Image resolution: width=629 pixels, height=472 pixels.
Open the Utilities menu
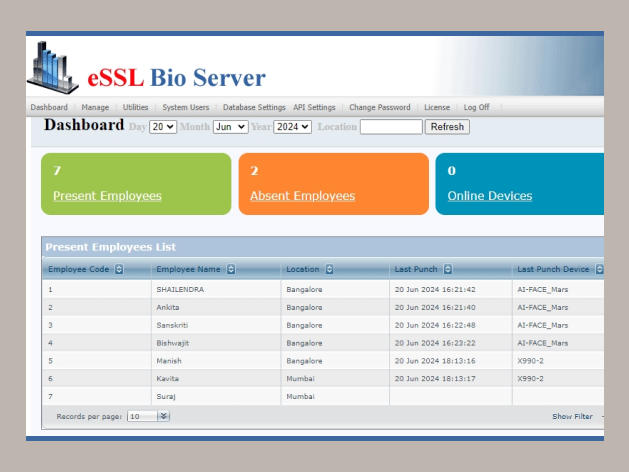coord(136,107)
